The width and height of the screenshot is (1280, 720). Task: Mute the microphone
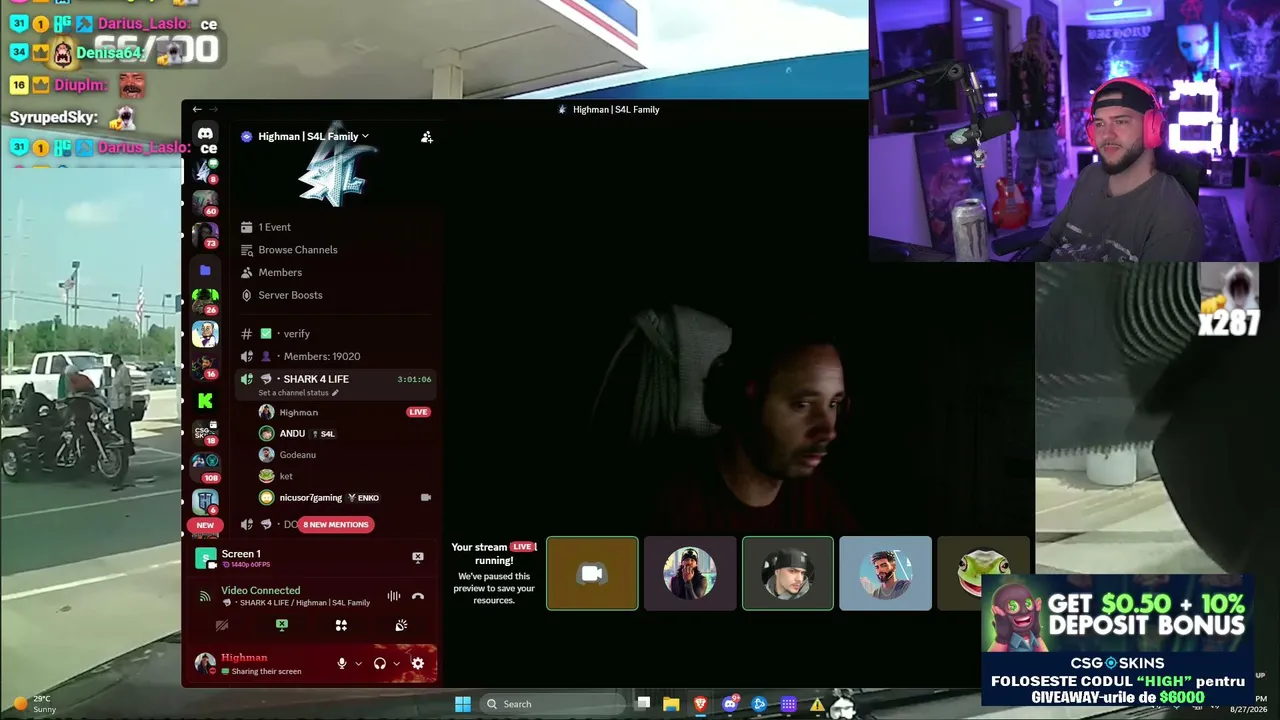click(342, 663)
